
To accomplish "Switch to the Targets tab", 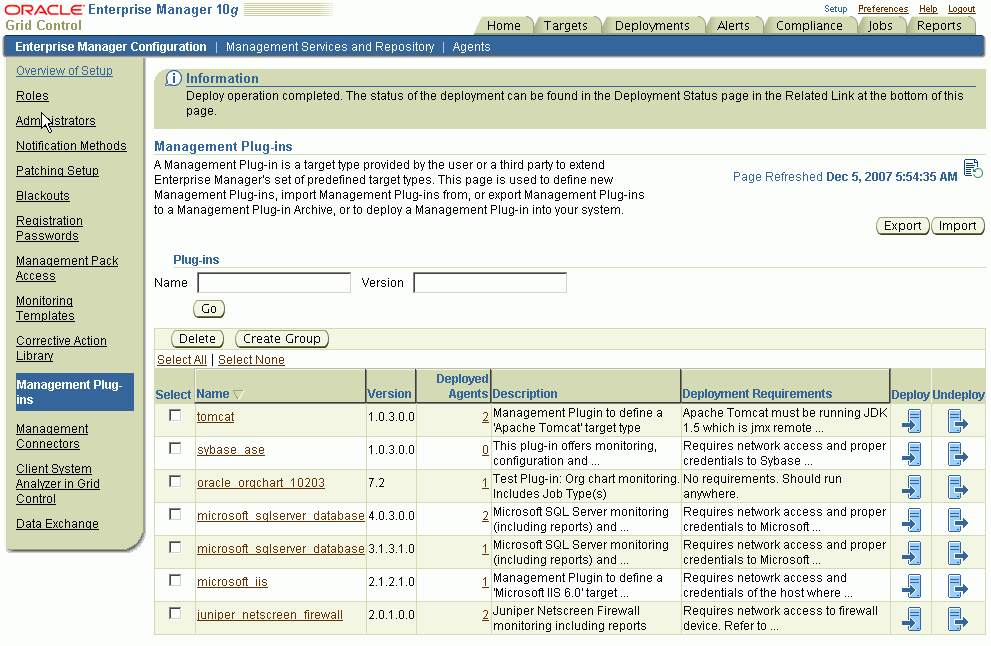I will pos(566,25).
